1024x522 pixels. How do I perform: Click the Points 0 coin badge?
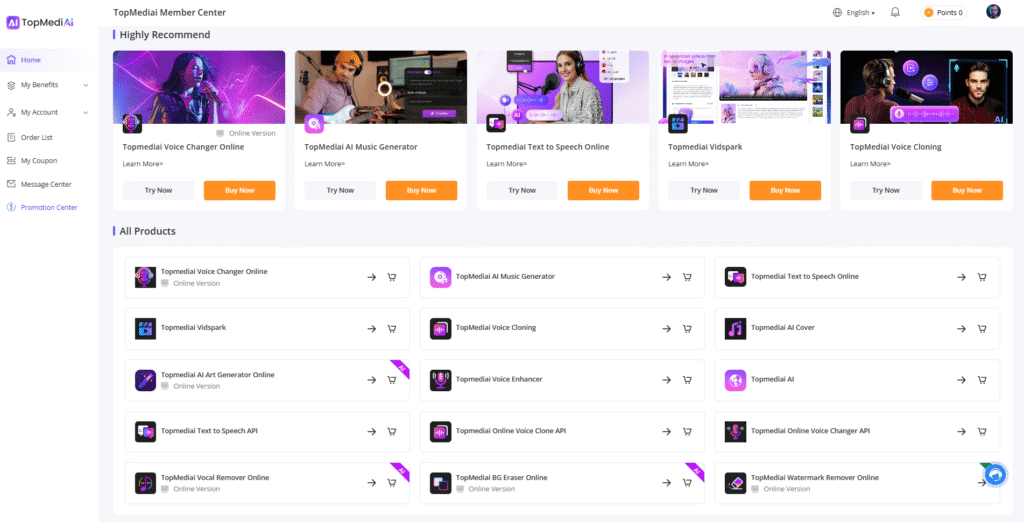pos(943,12)
